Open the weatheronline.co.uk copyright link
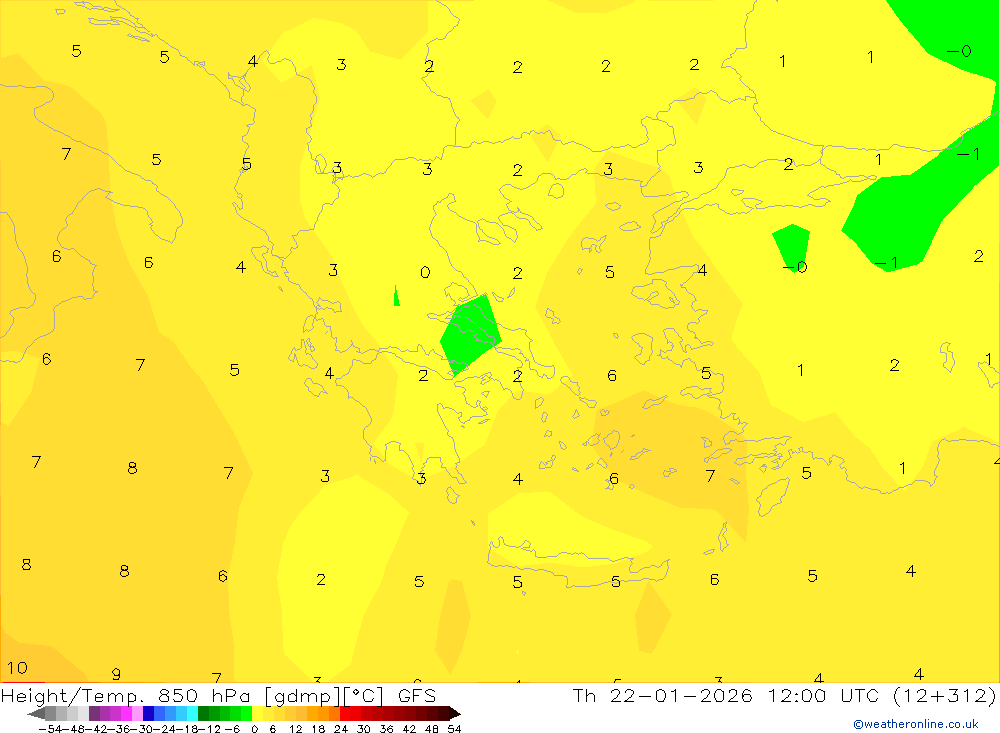Screen dimensions: 1000x733 click(916, 724)
